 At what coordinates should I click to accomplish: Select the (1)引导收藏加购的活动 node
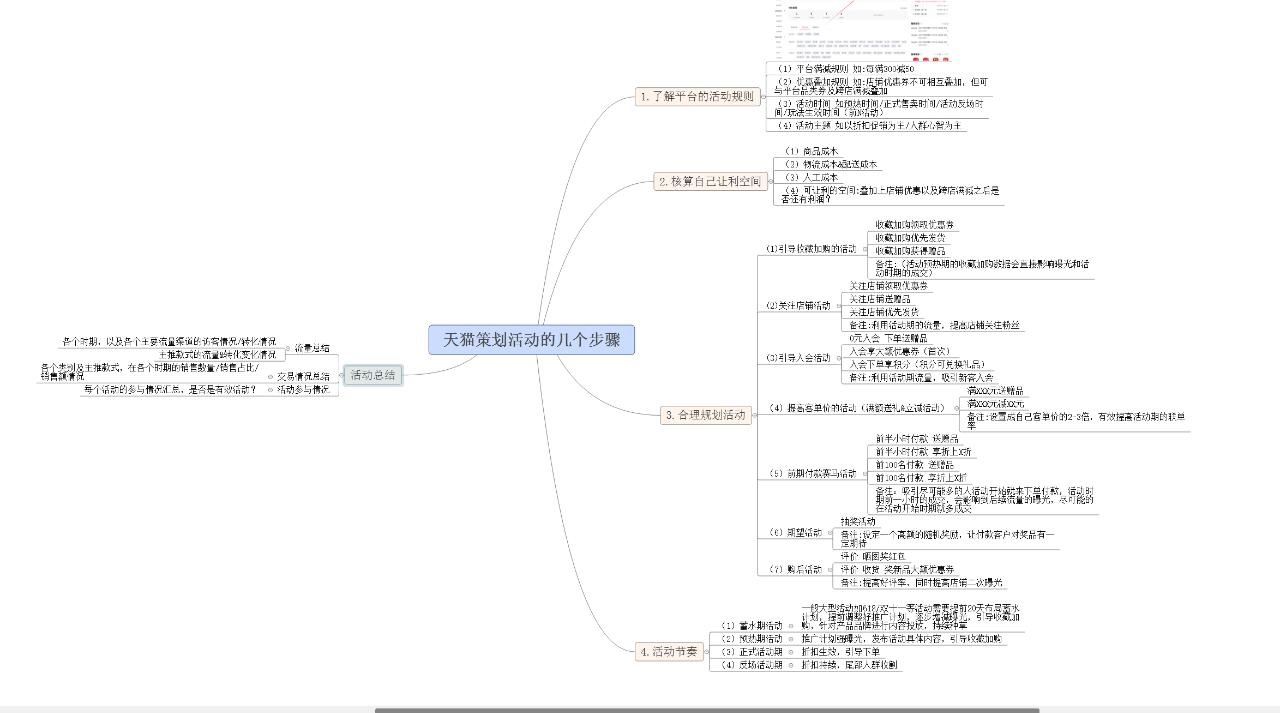pyautogui.click(x=811, y=249)
